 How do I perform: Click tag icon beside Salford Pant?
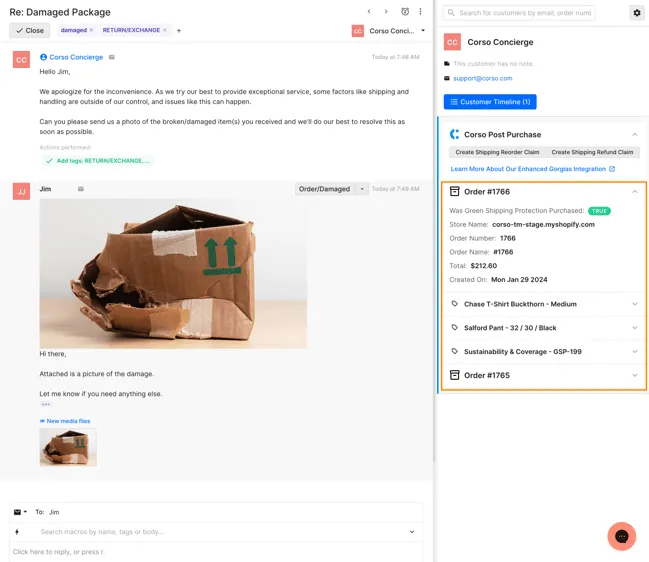[x=454, y=327]
